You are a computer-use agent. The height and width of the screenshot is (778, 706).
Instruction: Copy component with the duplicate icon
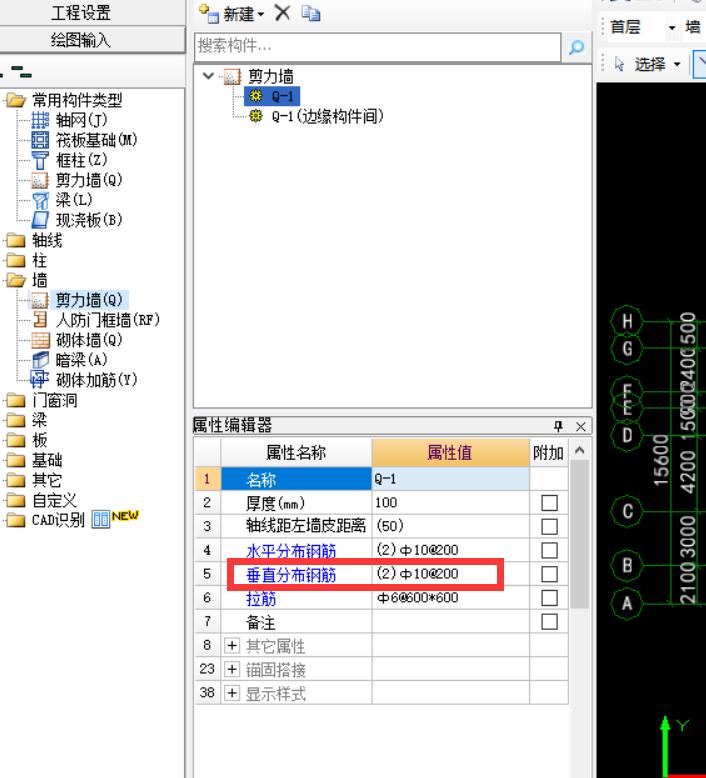[311, 13]
